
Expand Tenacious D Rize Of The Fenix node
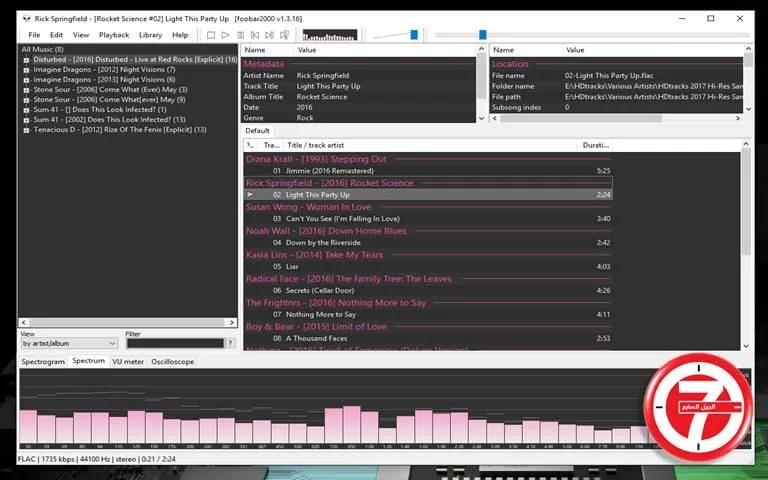coord(26,130)
